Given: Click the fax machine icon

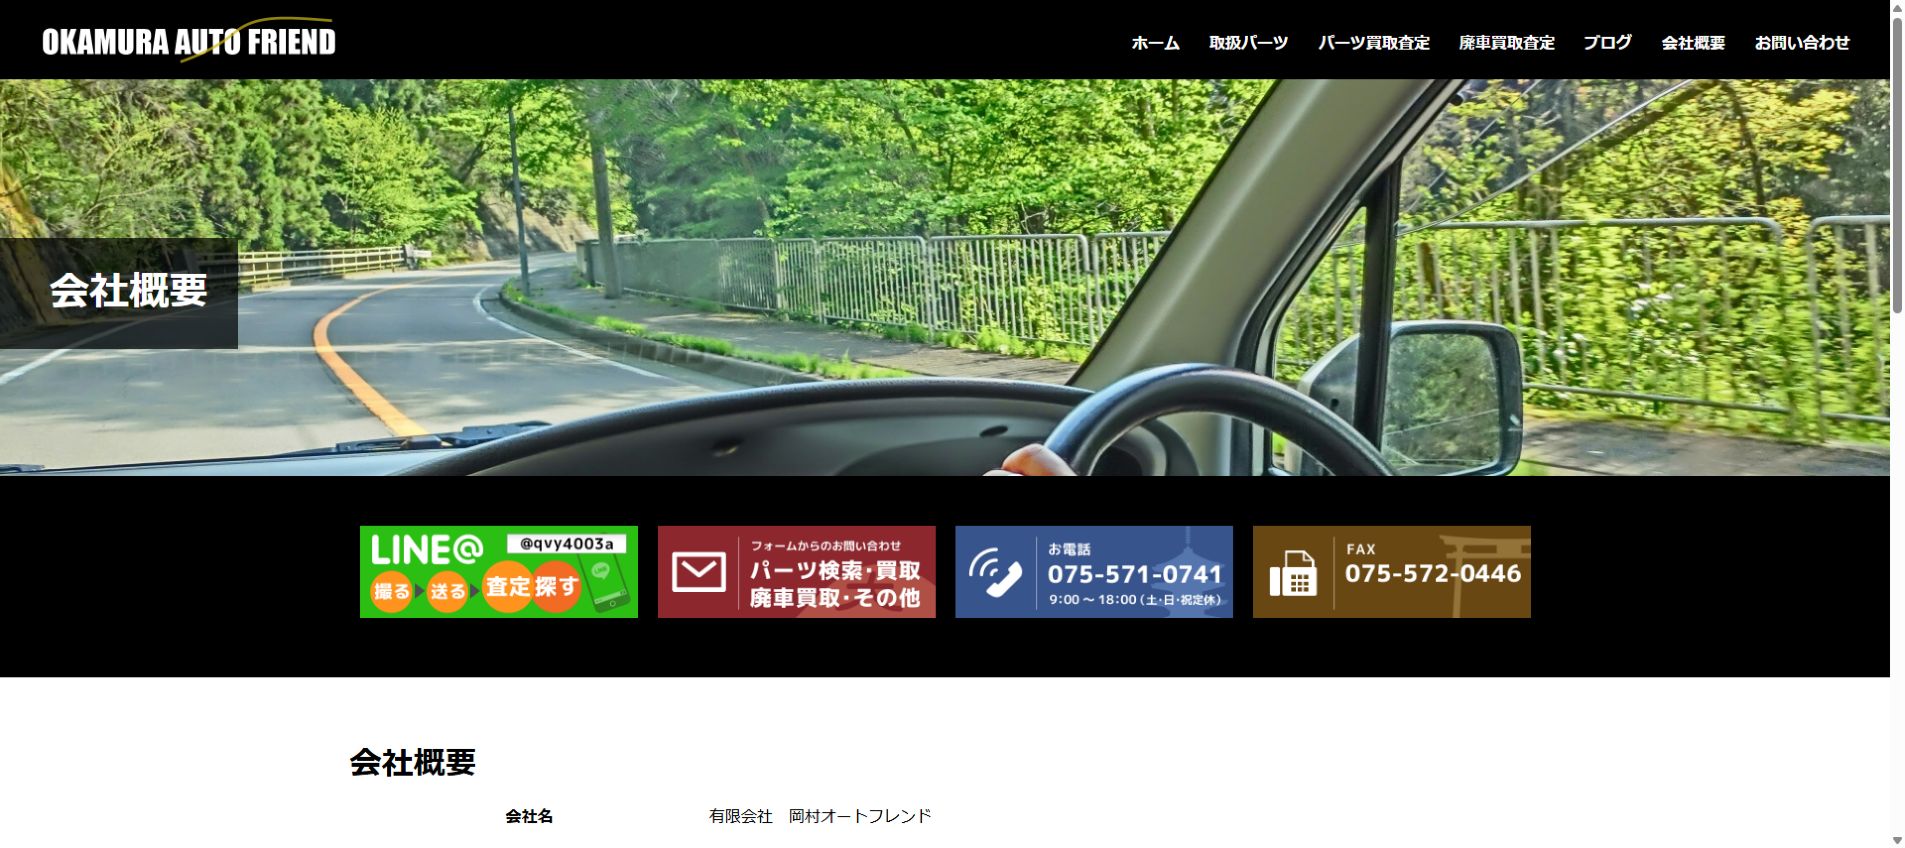Looking at the screenshot, I should point(1293,573).
